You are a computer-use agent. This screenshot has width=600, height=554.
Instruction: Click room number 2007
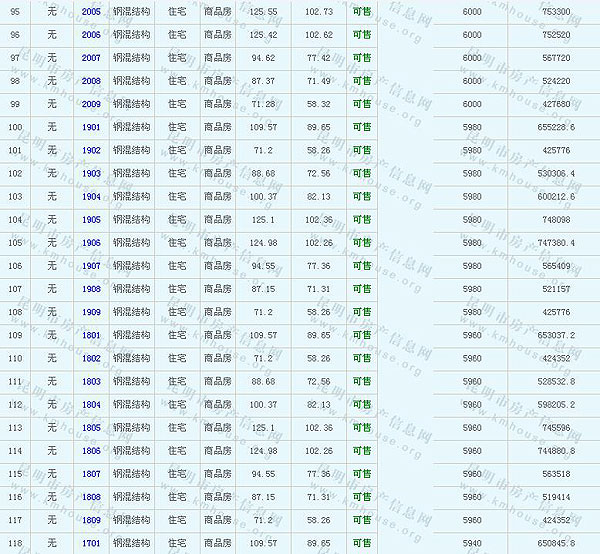[91, 58]
